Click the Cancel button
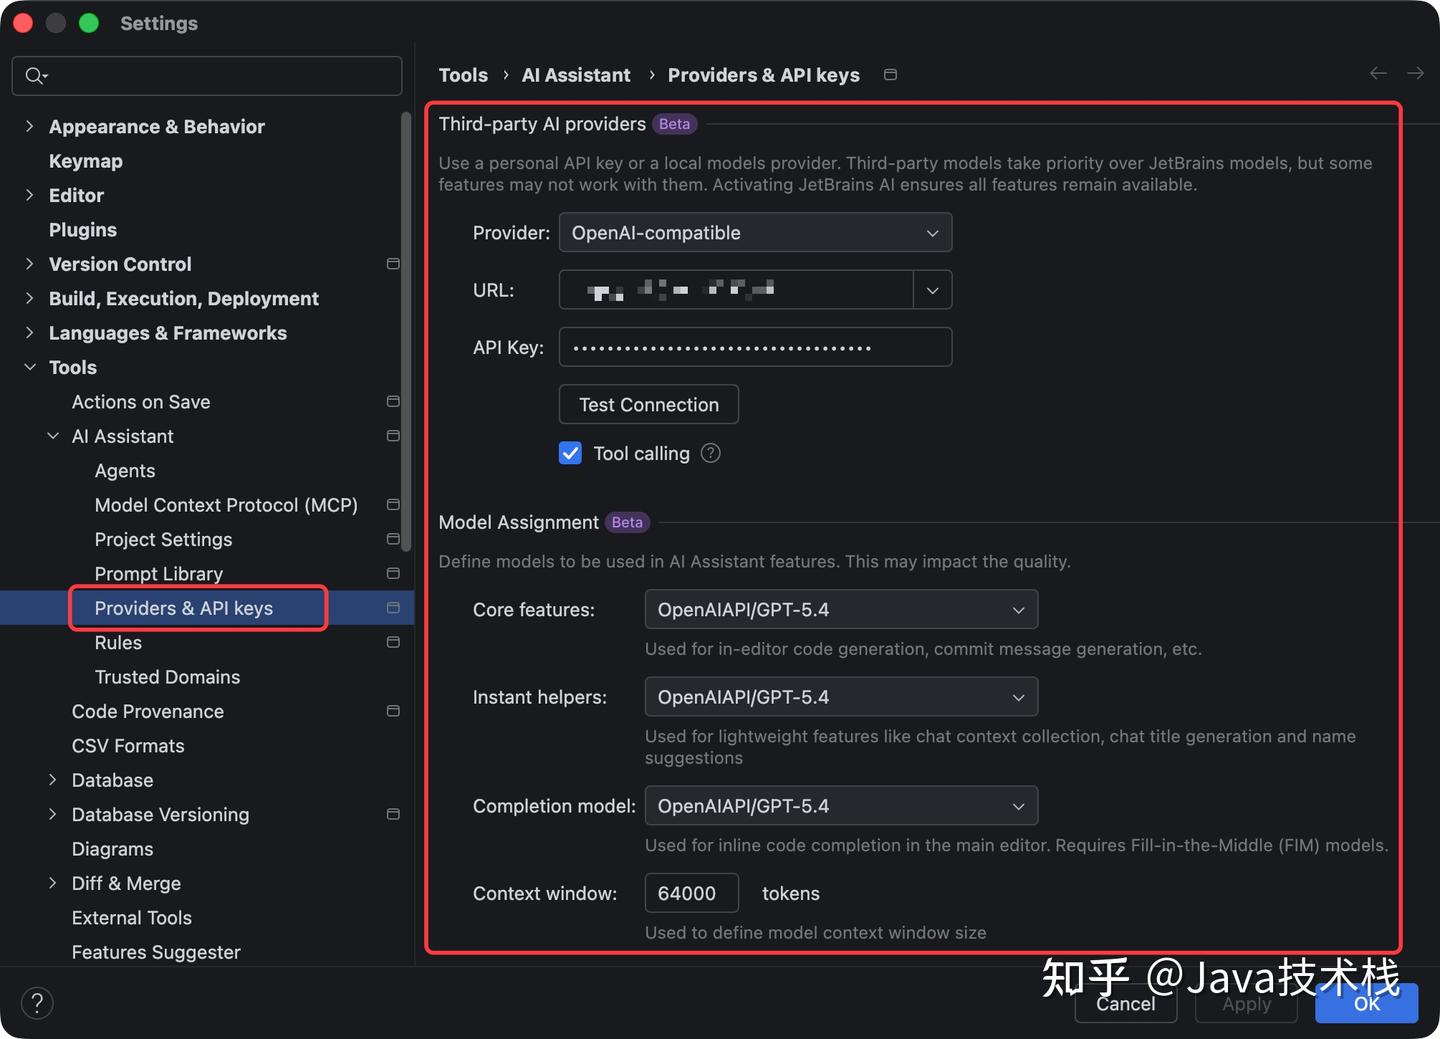The width and height of the screenshot is (1440, 1039). [1125, 1004]
